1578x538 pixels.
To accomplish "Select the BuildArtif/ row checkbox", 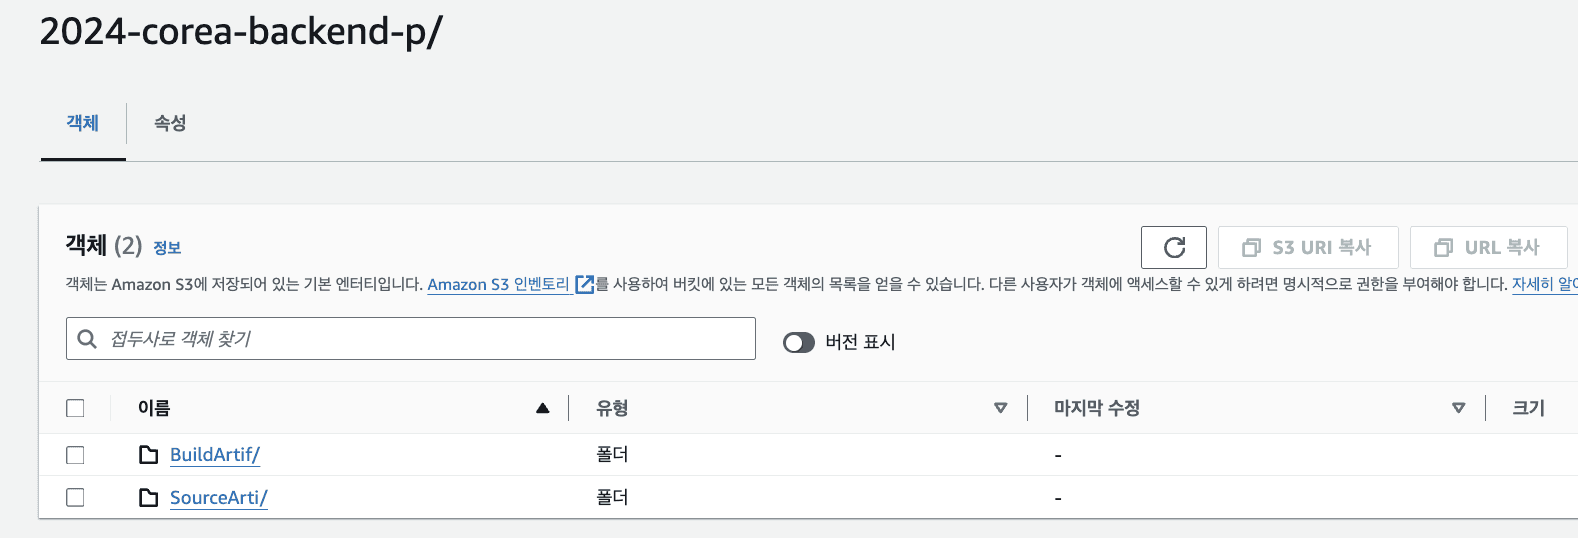I will tap(75, 455).
